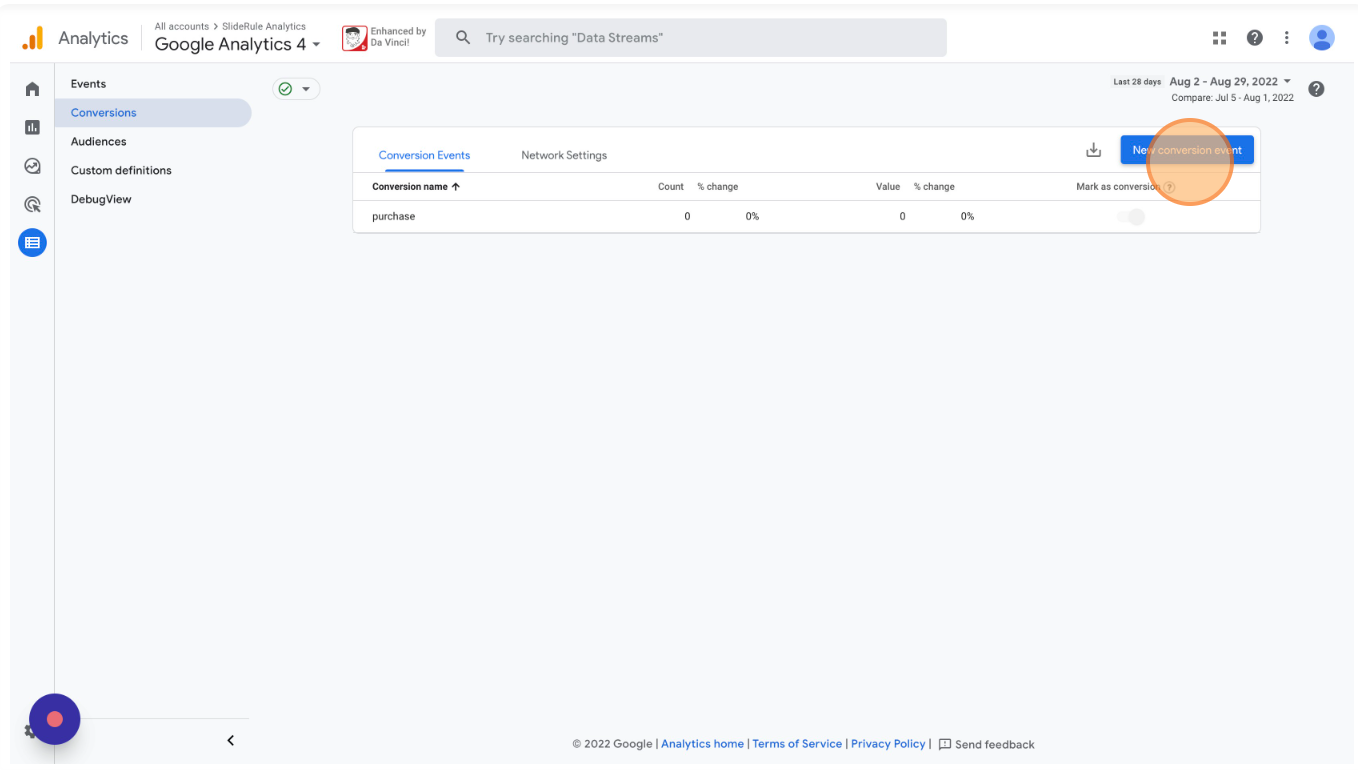Open the date range dropdown

click(1230, 82)
